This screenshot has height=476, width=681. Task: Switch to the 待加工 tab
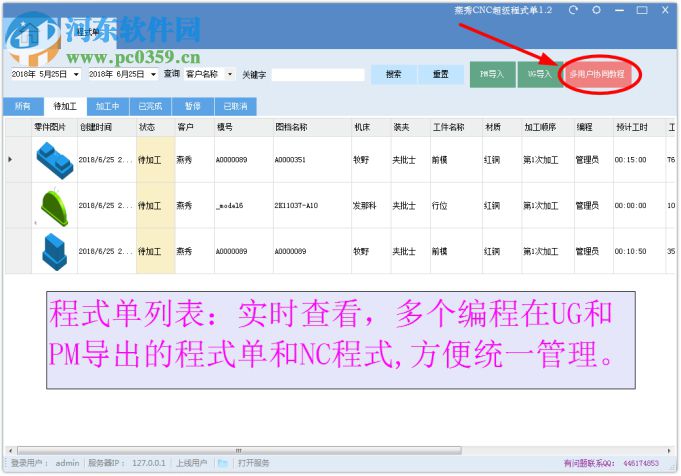click(x=65, y=106)
